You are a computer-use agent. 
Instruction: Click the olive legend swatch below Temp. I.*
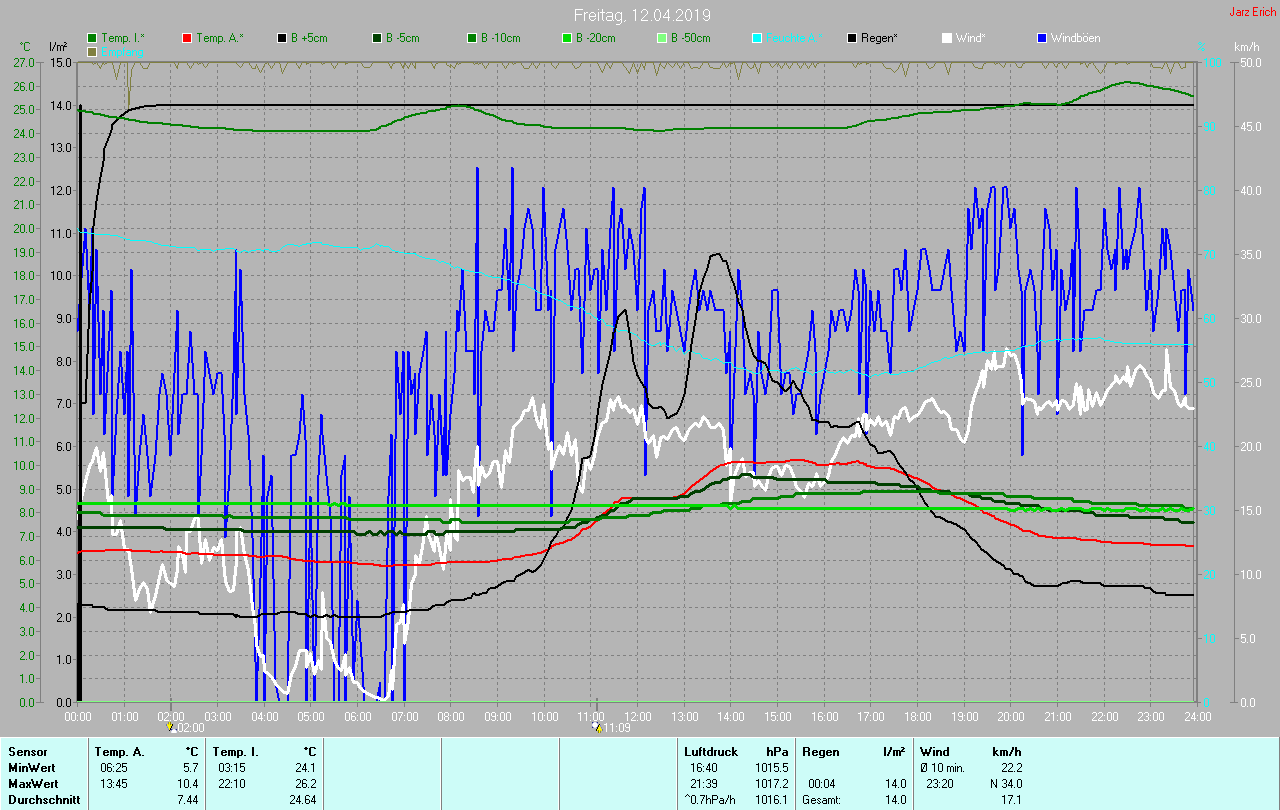[93, 51]
